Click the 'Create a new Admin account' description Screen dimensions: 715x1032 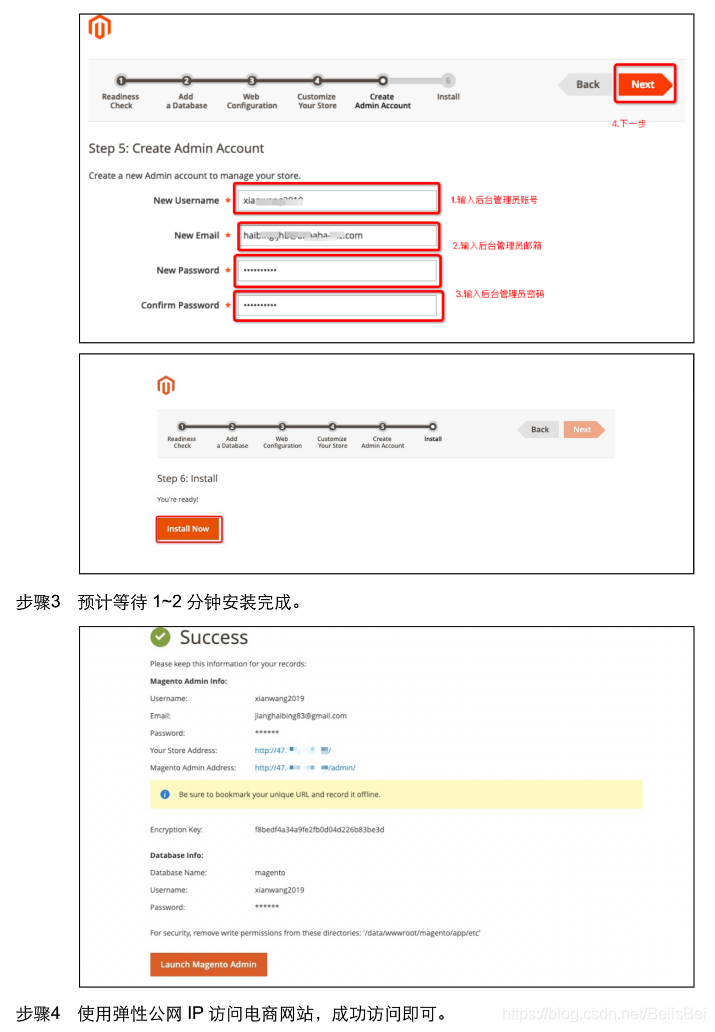pyautogui.click(x=194, y=176)
